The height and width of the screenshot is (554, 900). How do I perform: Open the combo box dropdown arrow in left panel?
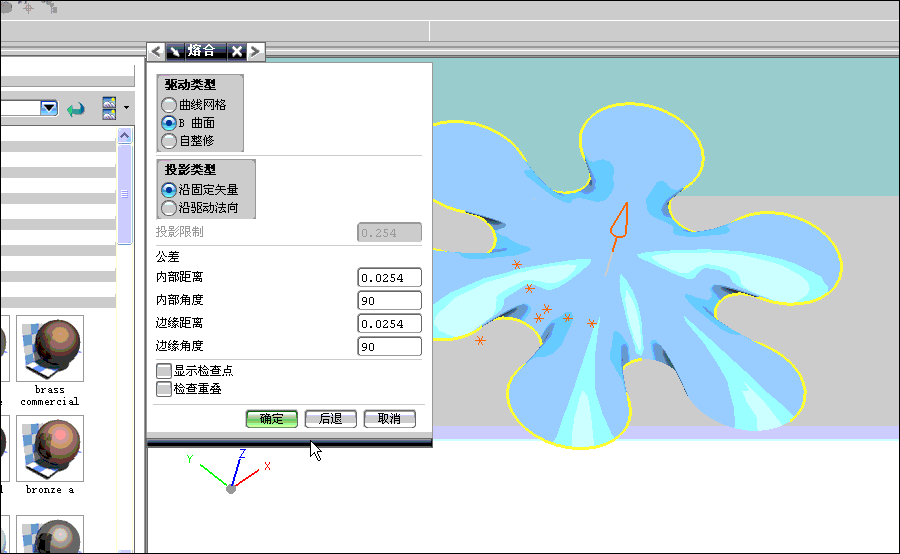(x=49, y=108)
